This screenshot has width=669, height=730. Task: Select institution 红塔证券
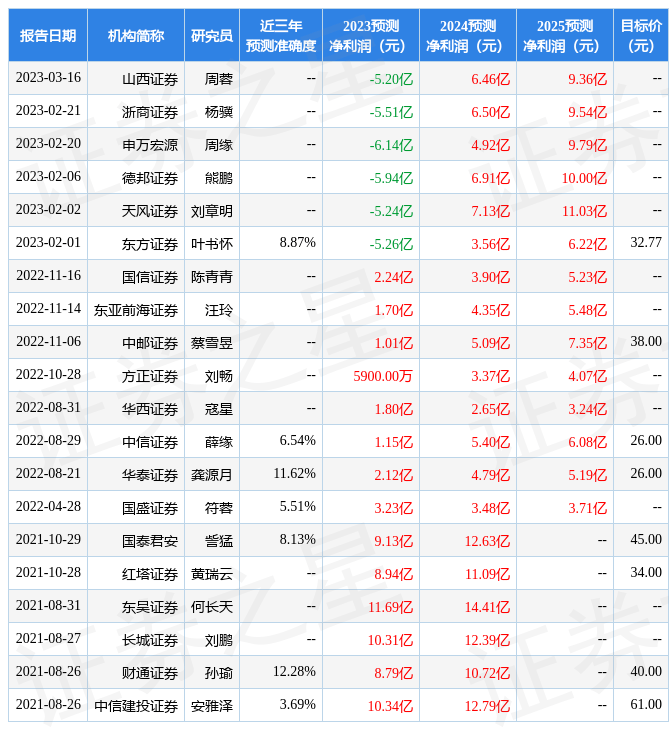click(x=150, y=575)
